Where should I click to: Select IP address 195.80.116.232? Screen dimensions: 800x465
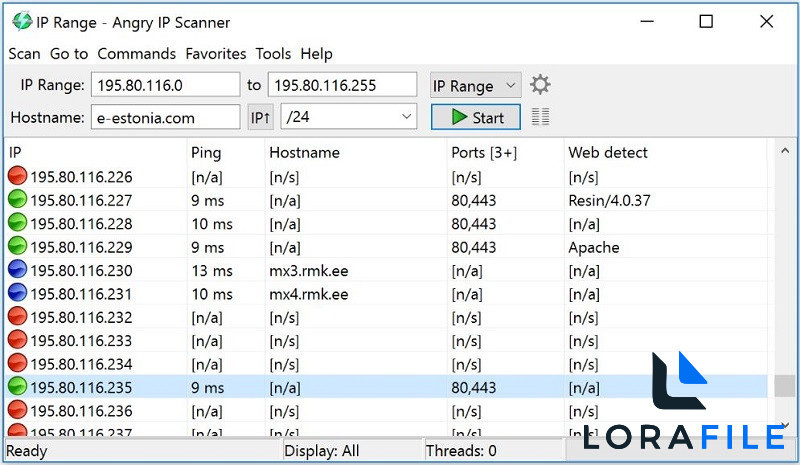point(81,317)
